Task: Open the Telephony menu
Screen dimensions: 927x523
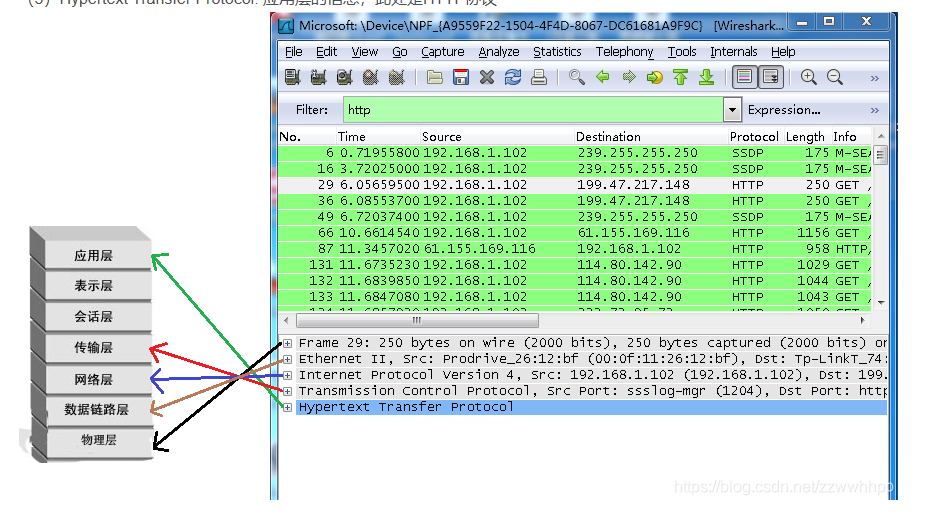Action: pos(624,52)
